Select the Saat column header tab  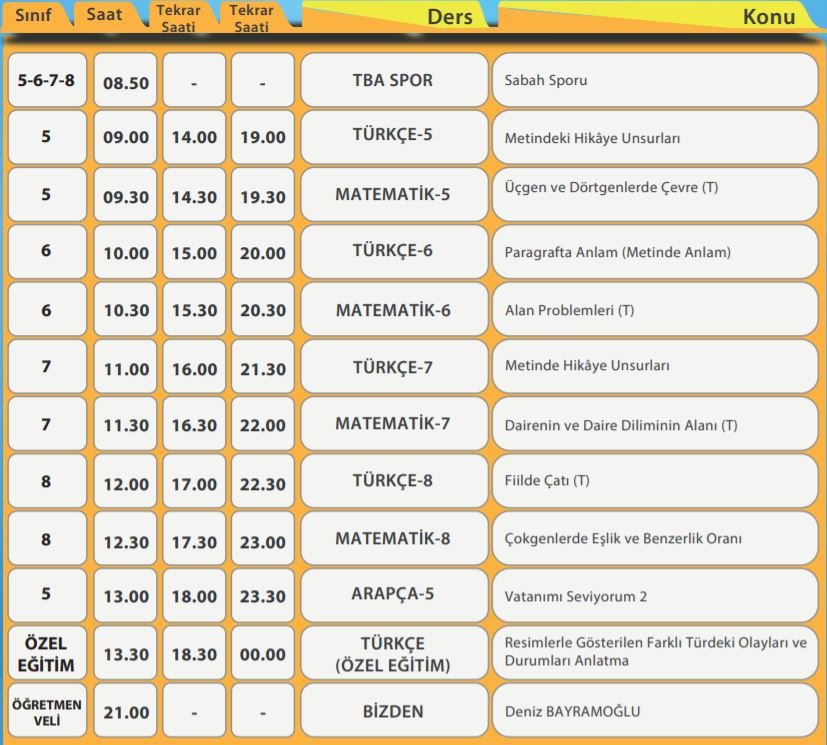point(107,15)
